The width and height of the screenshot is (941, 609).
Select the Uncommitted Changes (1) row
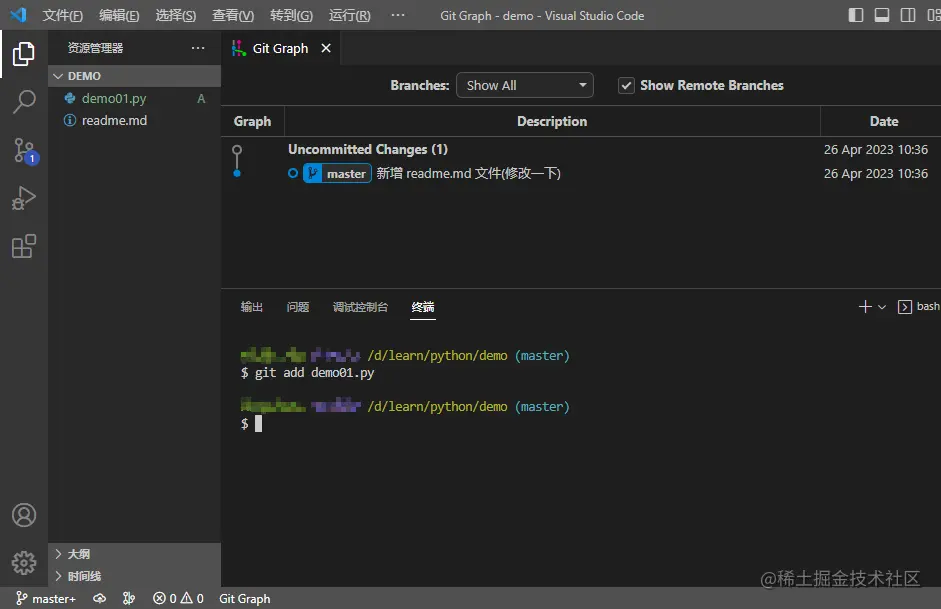click(581, 149)
